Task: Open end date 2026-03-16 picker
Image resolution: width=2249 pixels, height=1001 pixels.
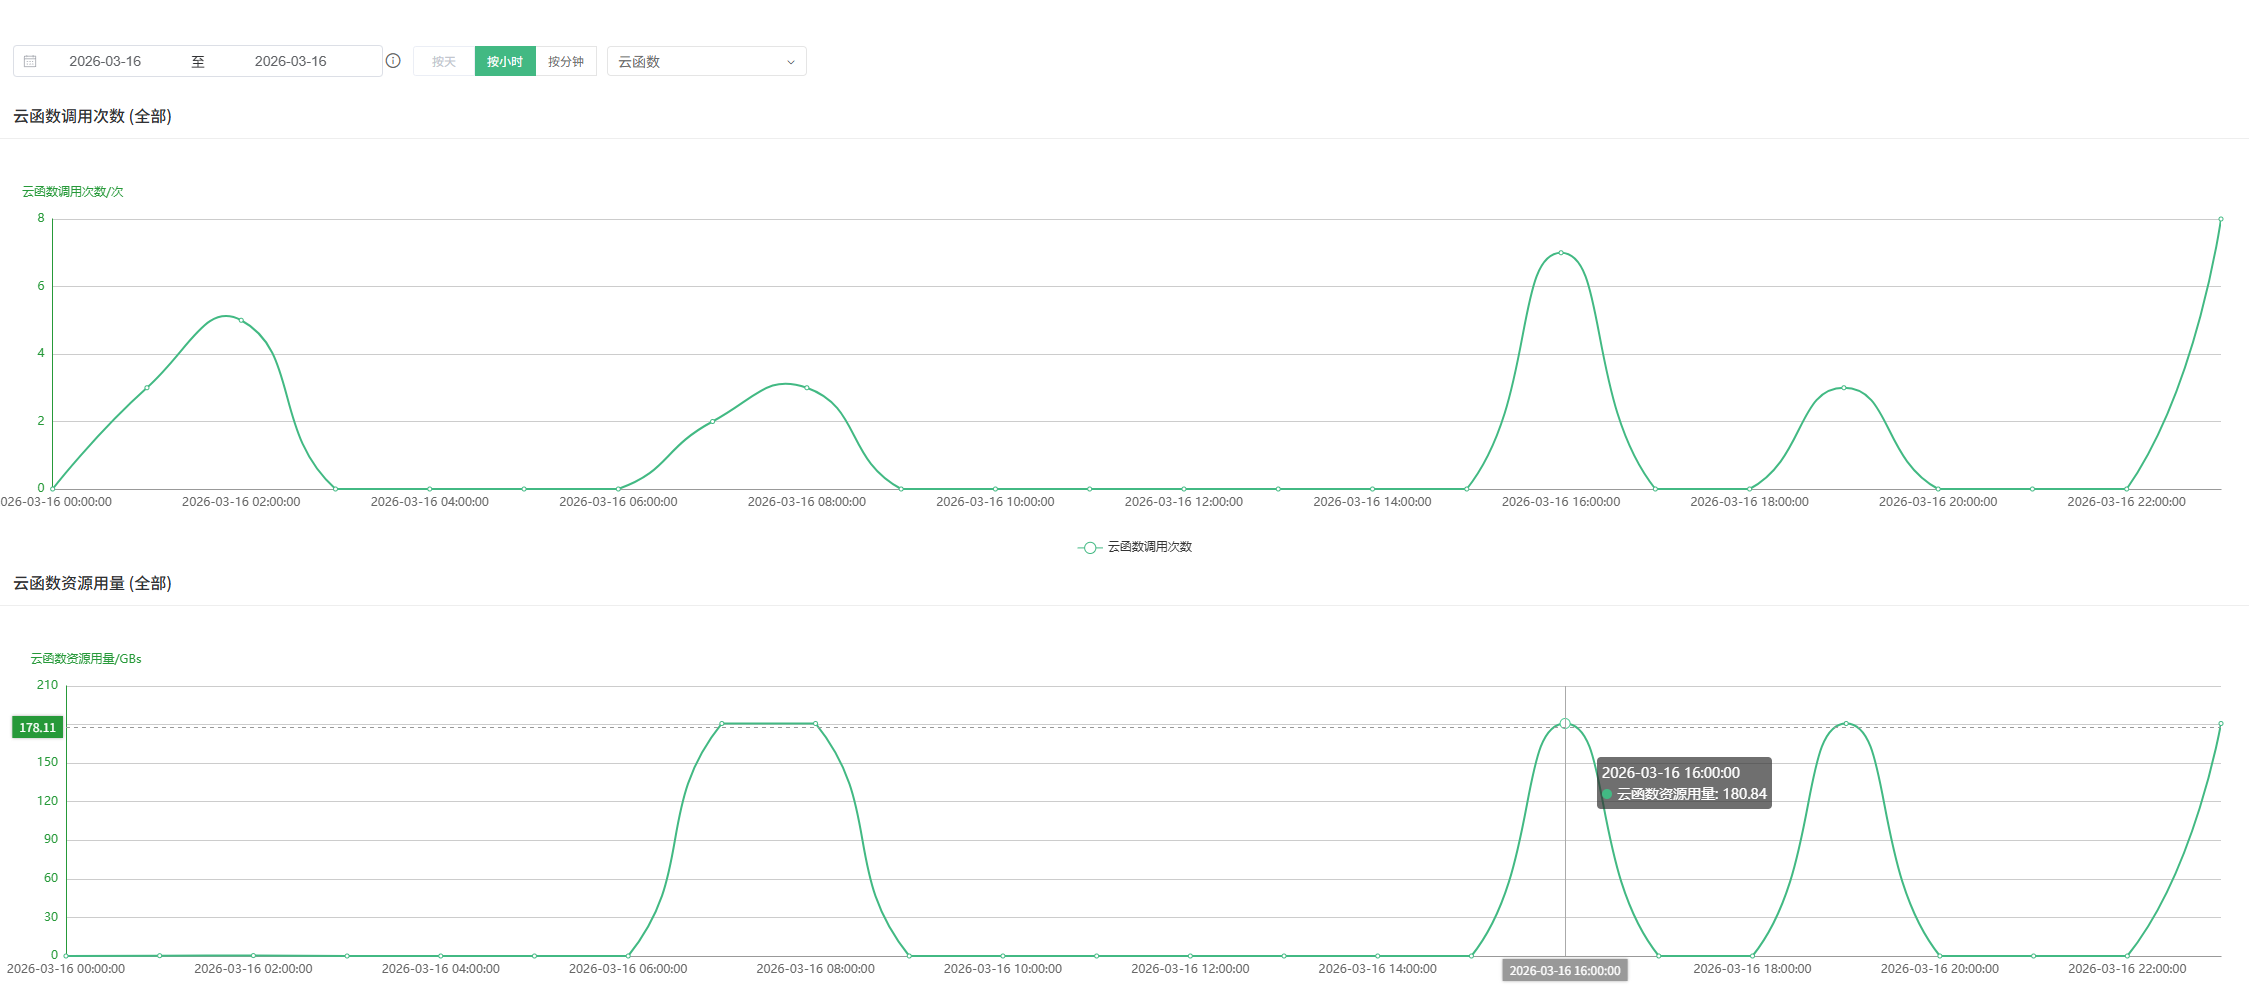Action: 290,61
